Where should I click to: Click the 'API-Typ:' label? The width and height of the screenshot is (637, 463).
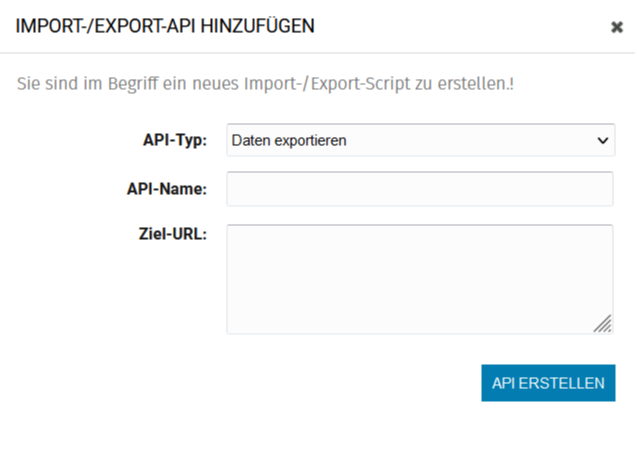175,141
